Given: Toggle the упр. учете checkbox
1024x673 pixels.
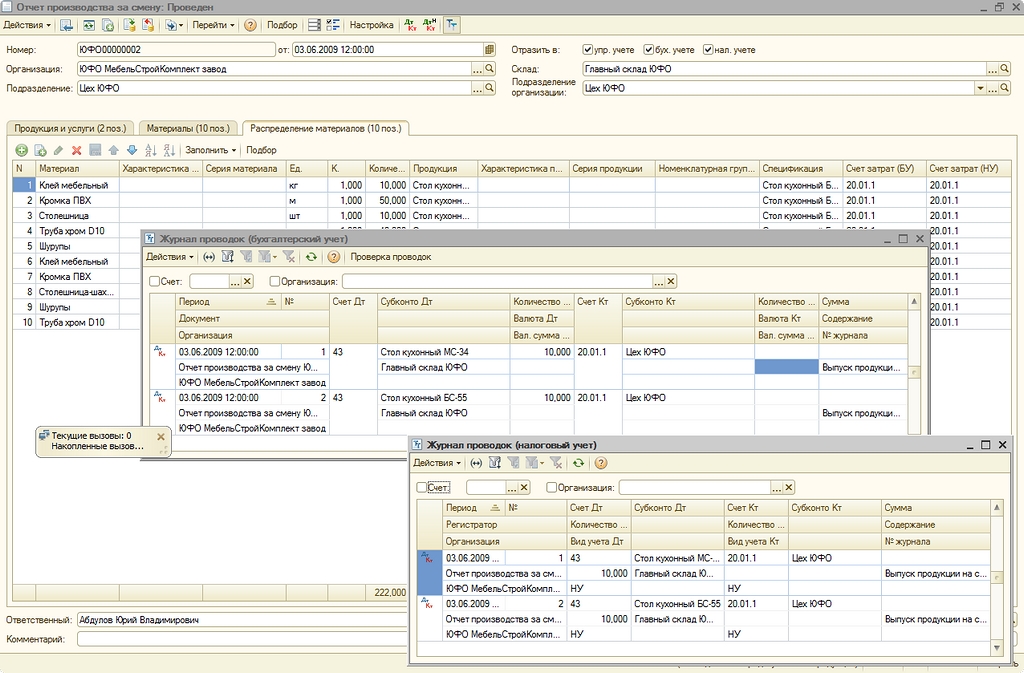Looking at the screenshot, I should click(x=589, y=49).
